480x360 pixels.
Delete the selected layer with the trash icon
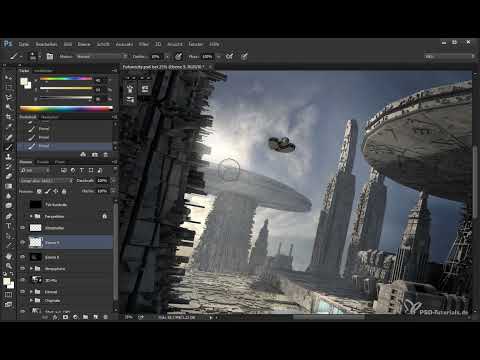point(106,317)
